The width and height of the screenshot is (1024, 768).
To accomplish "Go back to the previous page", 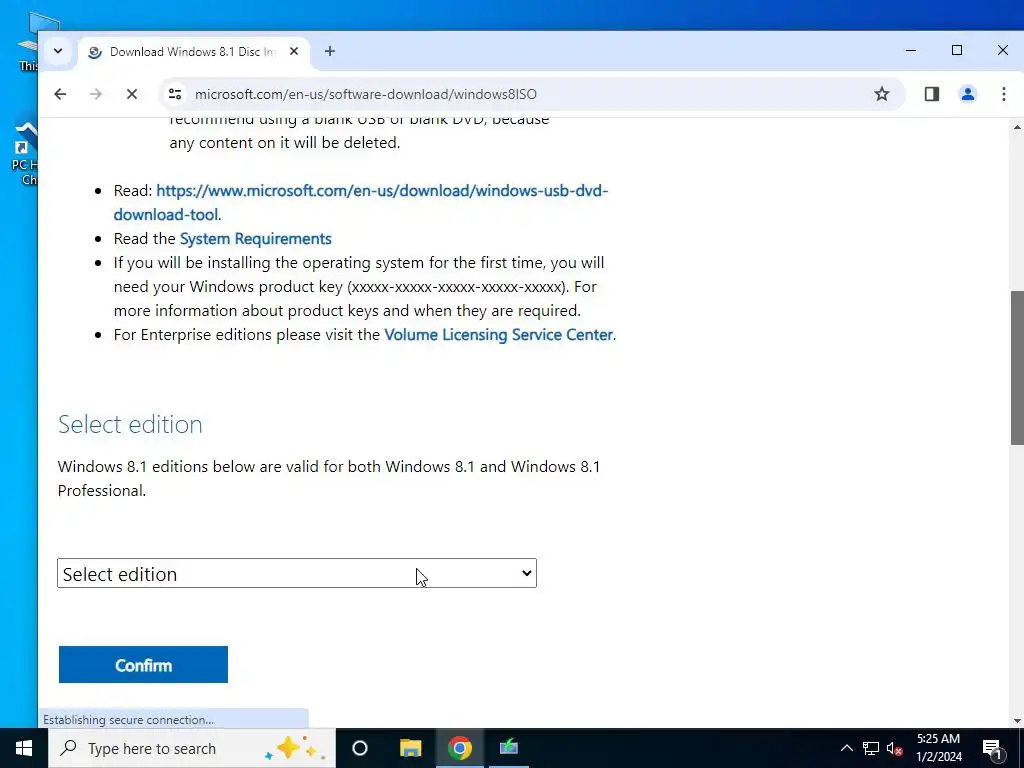I will point(60,94).
